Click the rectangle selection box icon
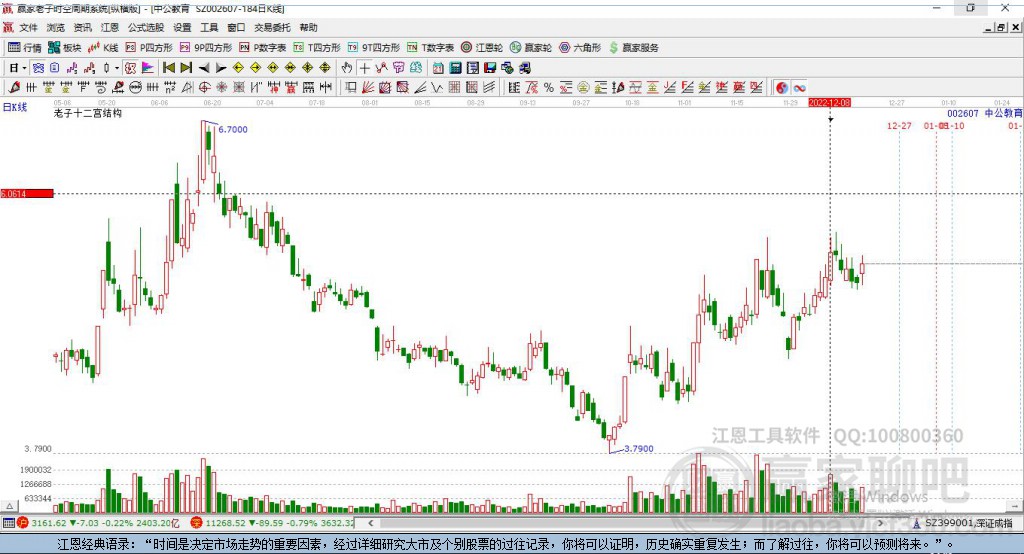 click(350, 88)
